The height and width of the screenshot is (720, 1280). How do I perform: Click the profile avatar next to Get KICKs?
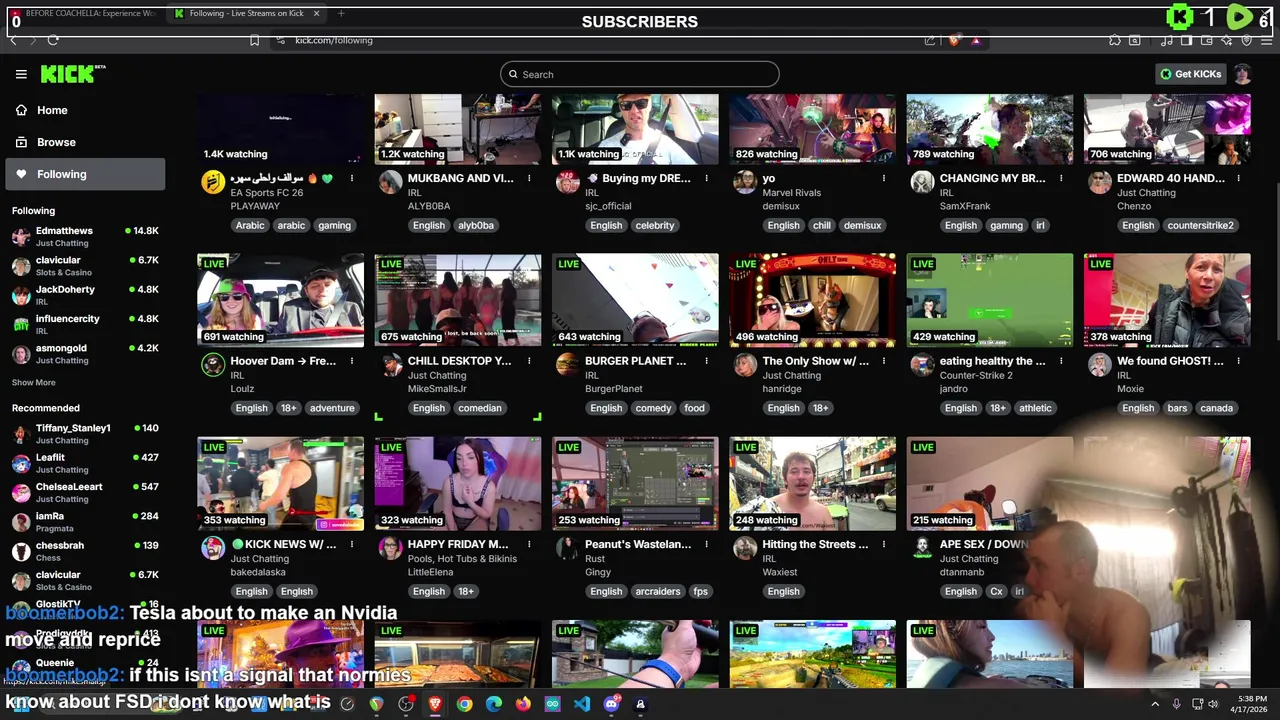pyautogui.click(x=1242, y=74)
